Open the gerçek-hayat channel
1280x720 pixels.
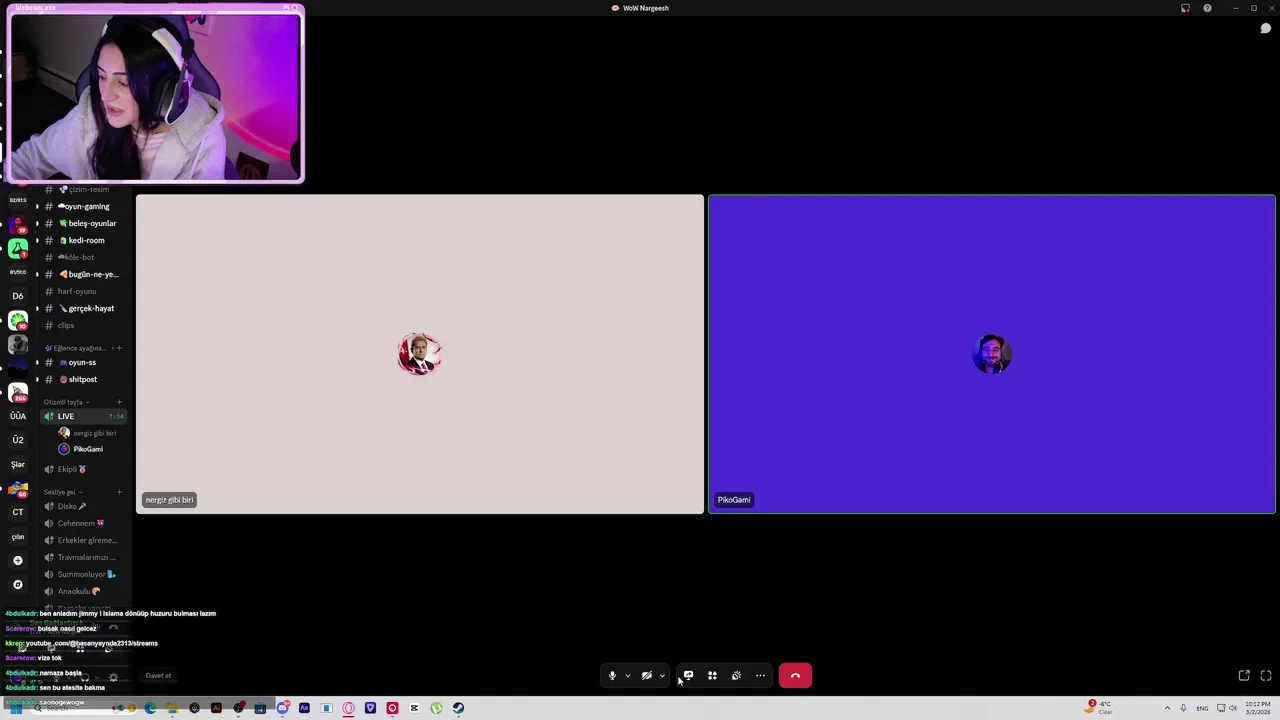coord(84,309)
